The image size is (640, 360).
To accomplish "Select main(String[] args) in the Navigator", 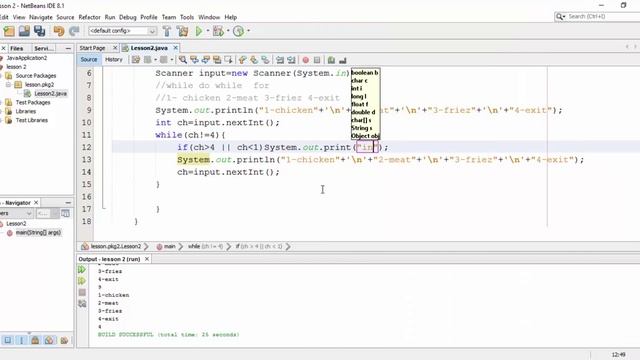I will pos(38,233).
